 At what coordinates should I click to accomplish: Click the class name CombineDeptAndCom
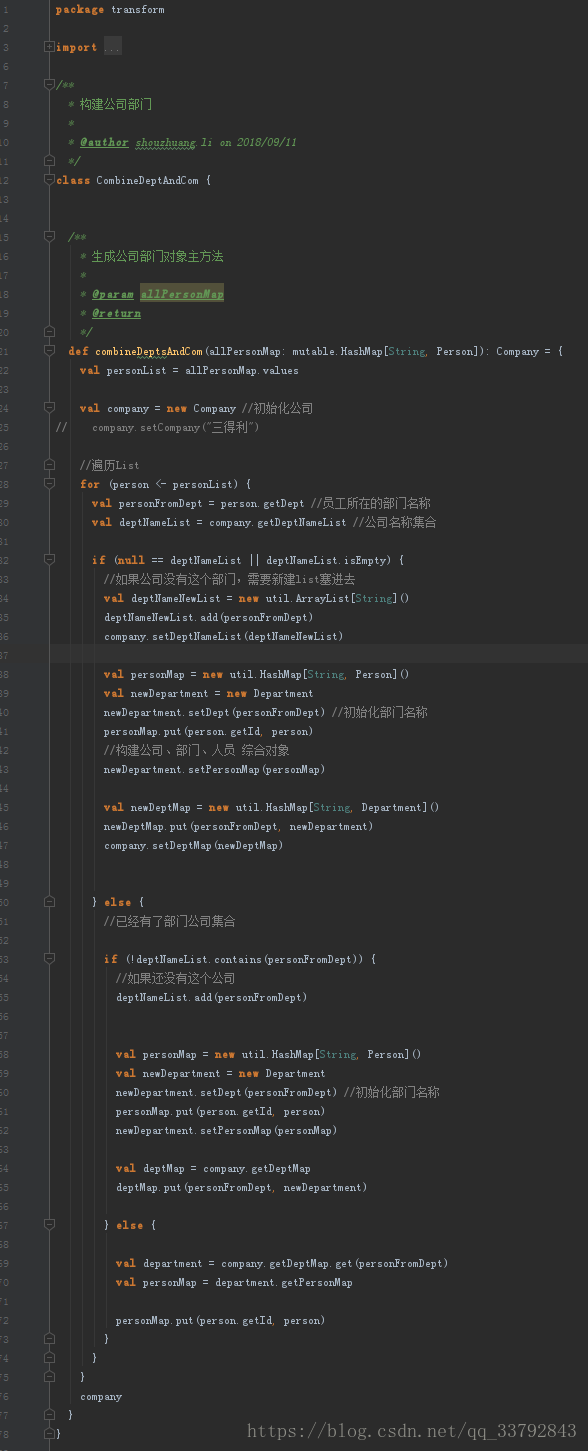coord(147,180)
